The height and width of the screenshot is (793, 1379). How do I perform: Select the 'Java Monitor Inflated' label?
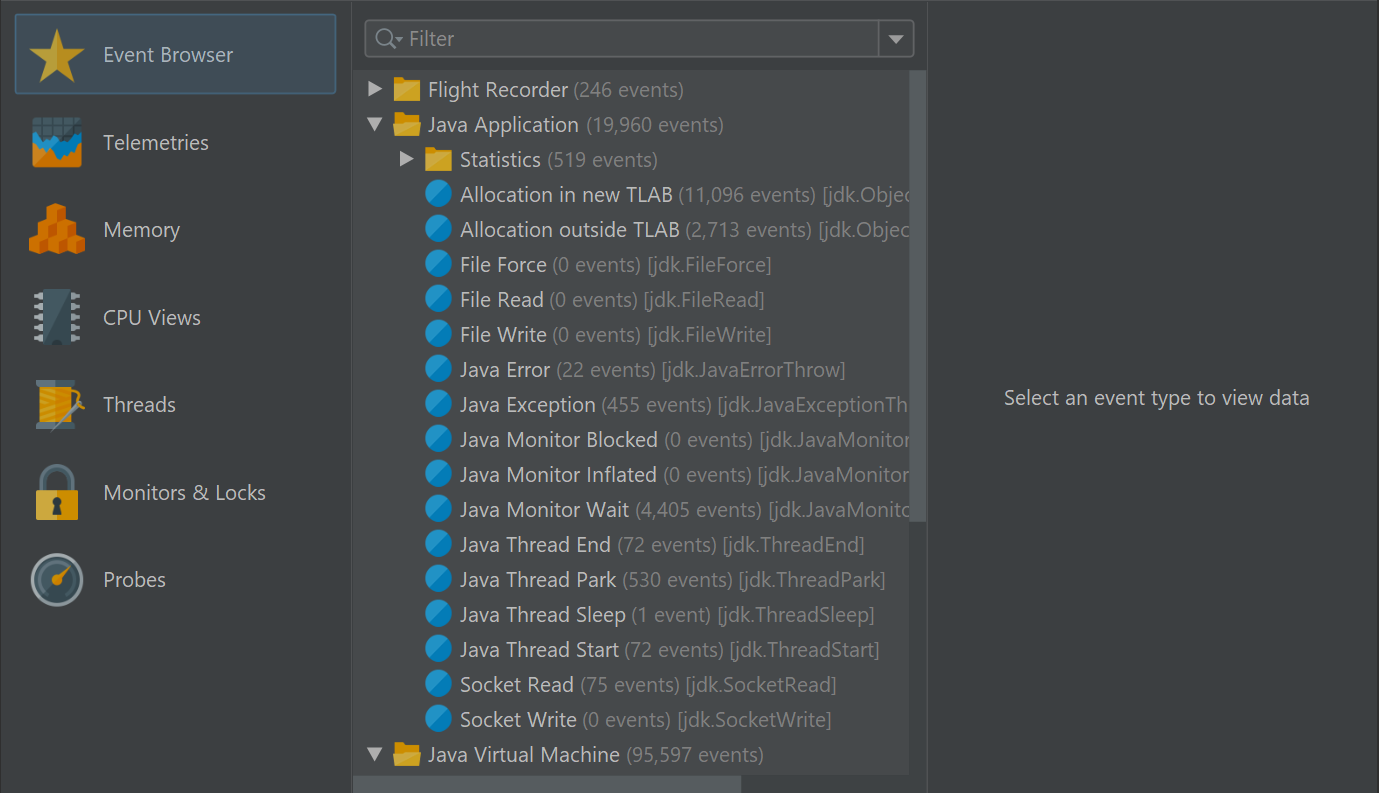[558, 475]
